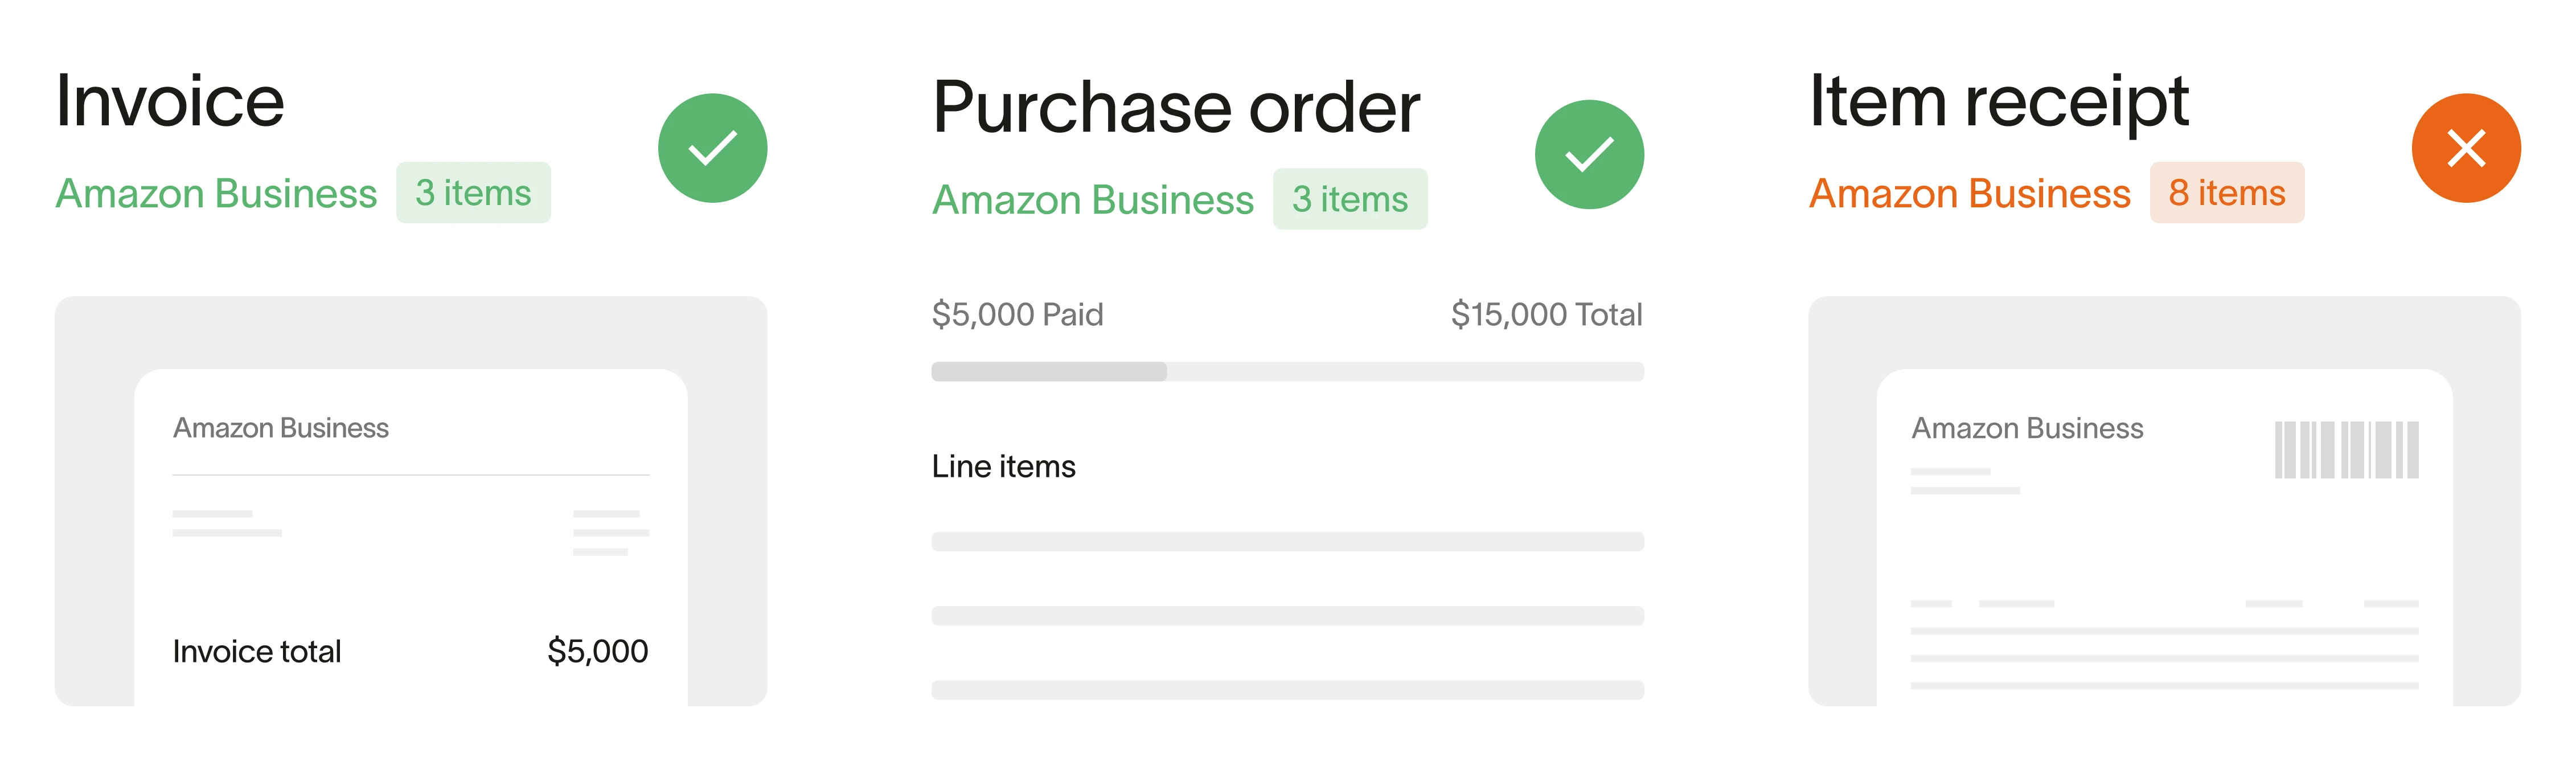Viewport: 2576px width, 761px height.
Task: Click the barcode on the item receipt
Action: (2346, 450)
